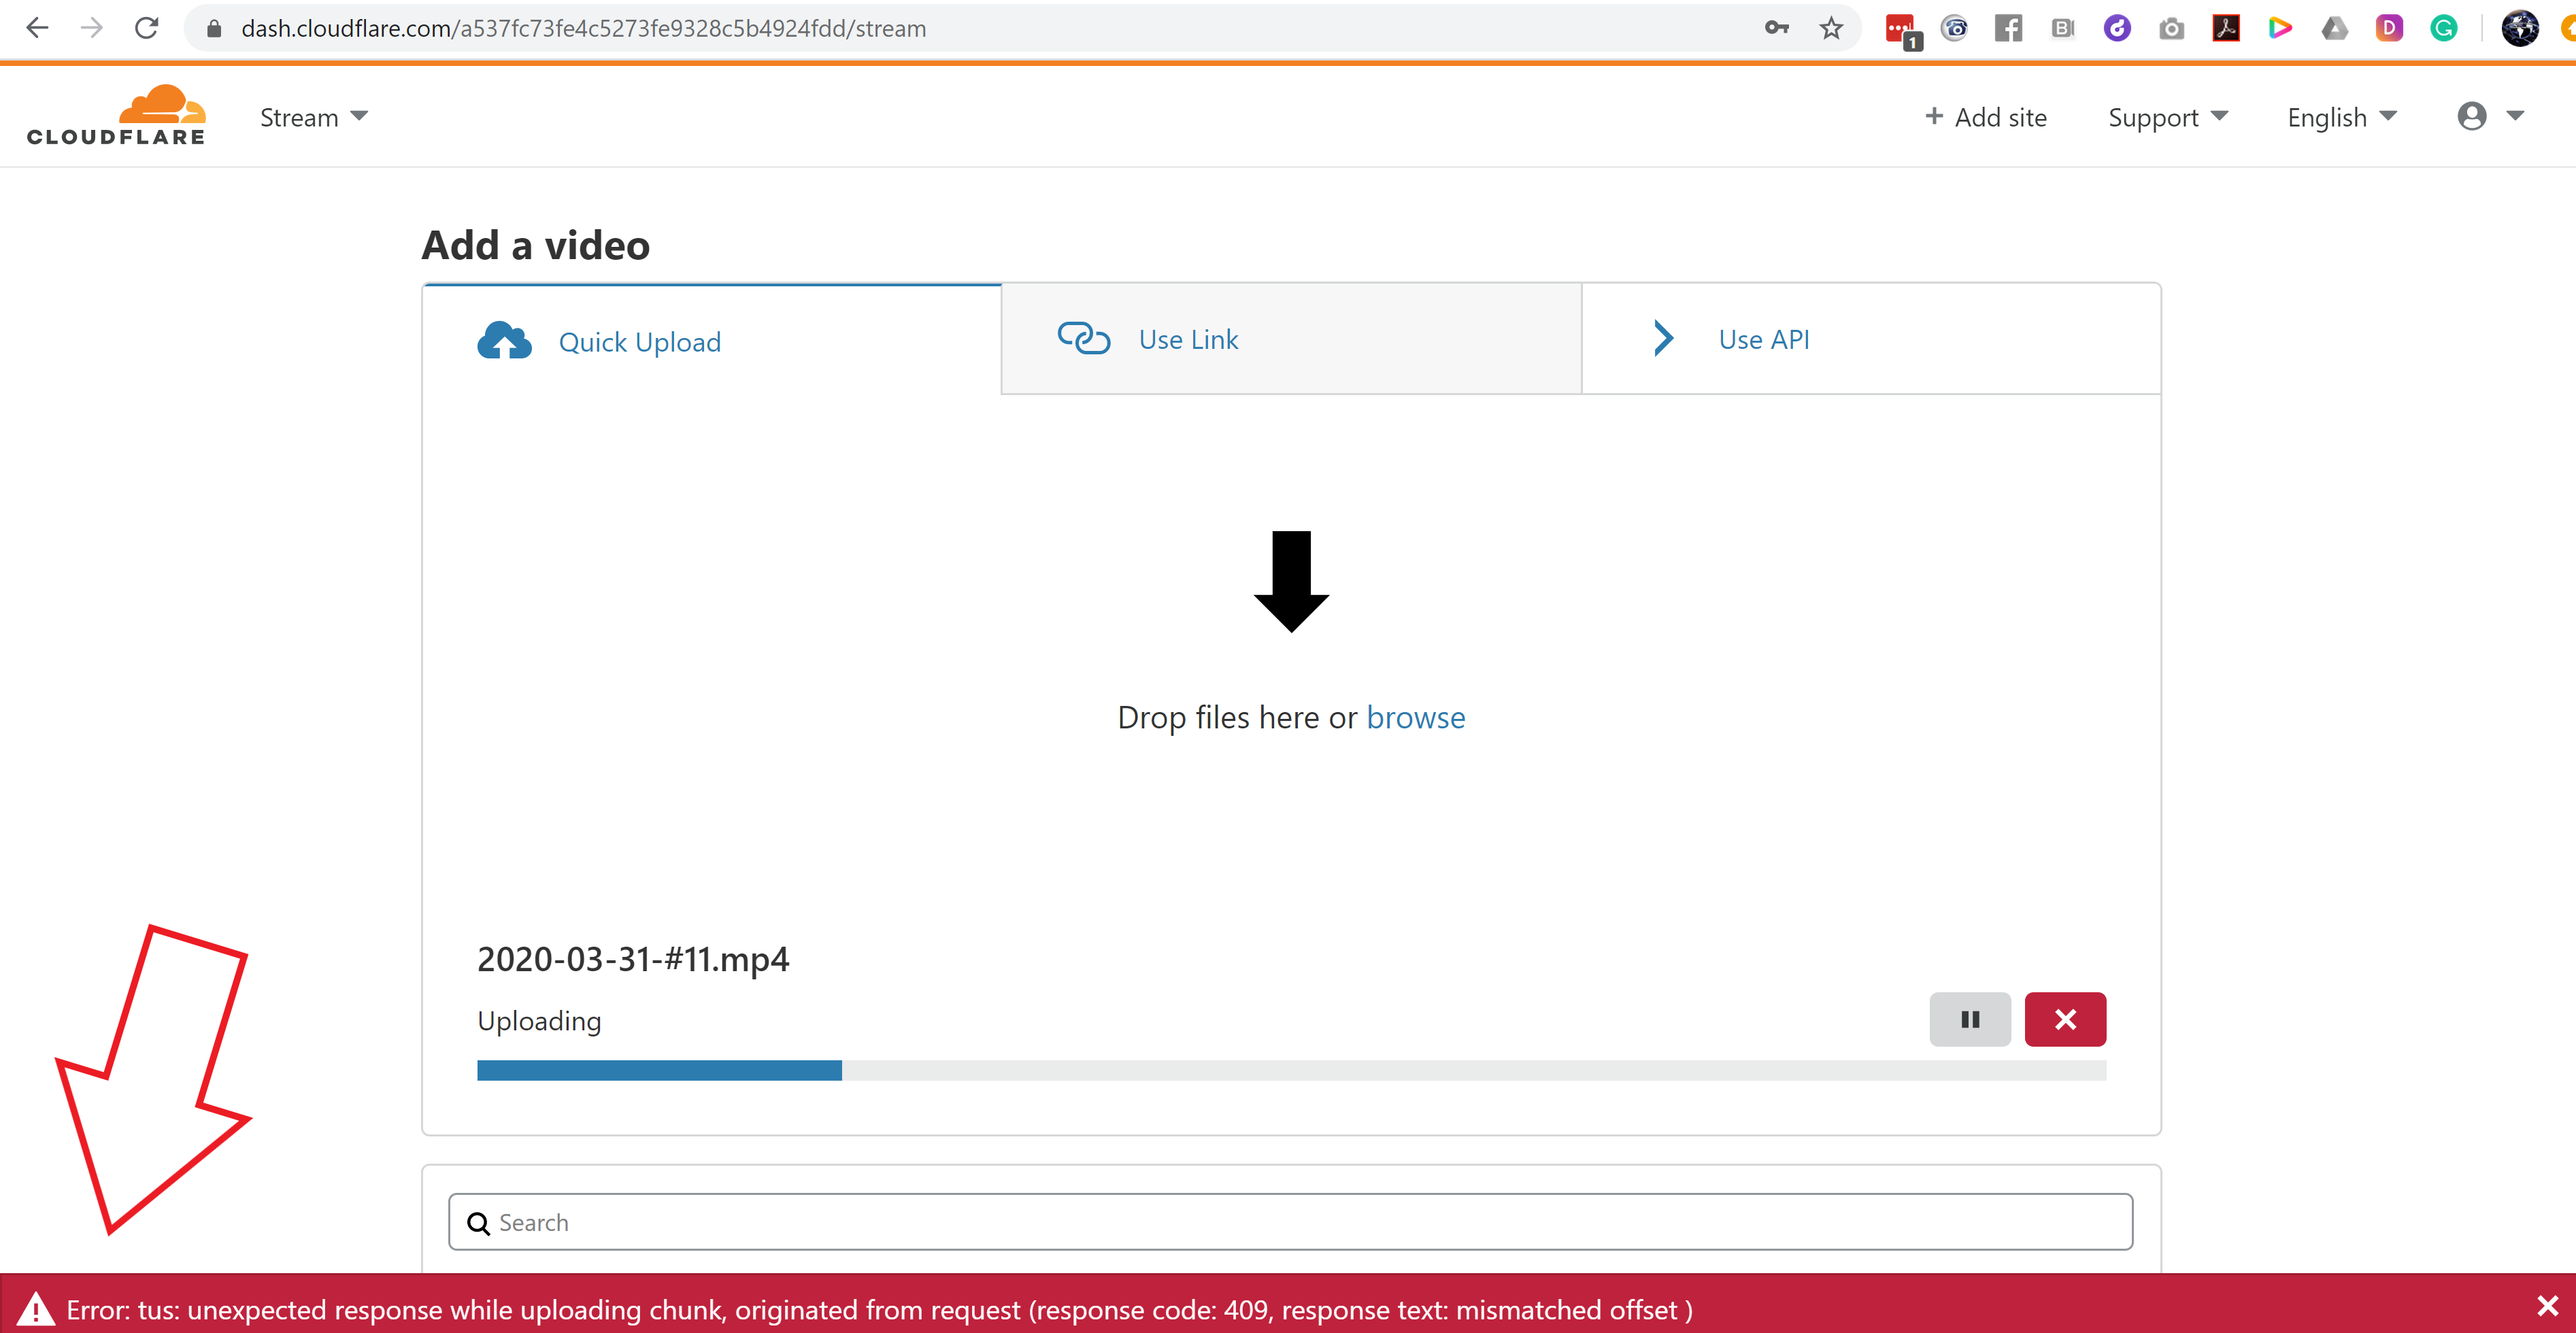Expand the English language selector
Viewport: 2576px width, 1333px height.
2341,117
